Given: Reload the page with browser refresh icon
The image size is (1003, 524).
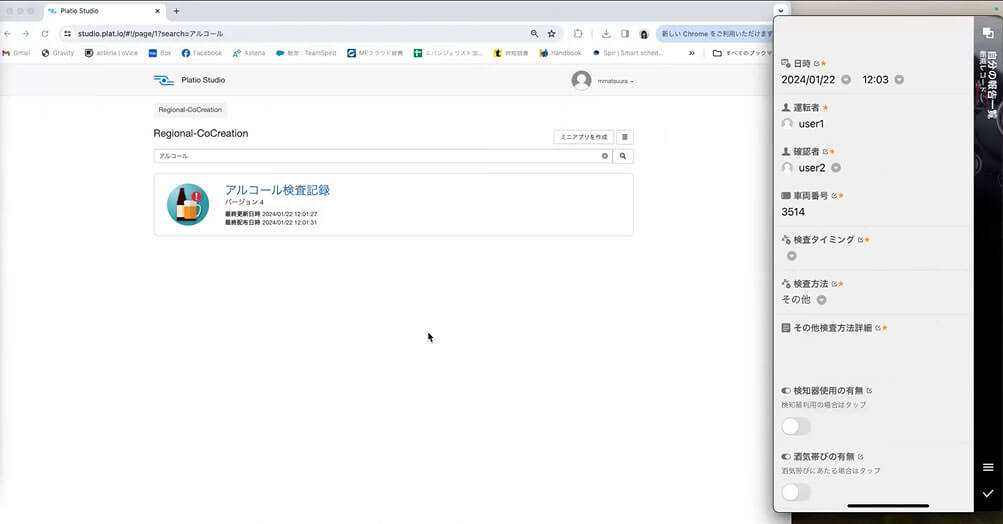Looking at the screenshot, I should [x=45, y=33].
